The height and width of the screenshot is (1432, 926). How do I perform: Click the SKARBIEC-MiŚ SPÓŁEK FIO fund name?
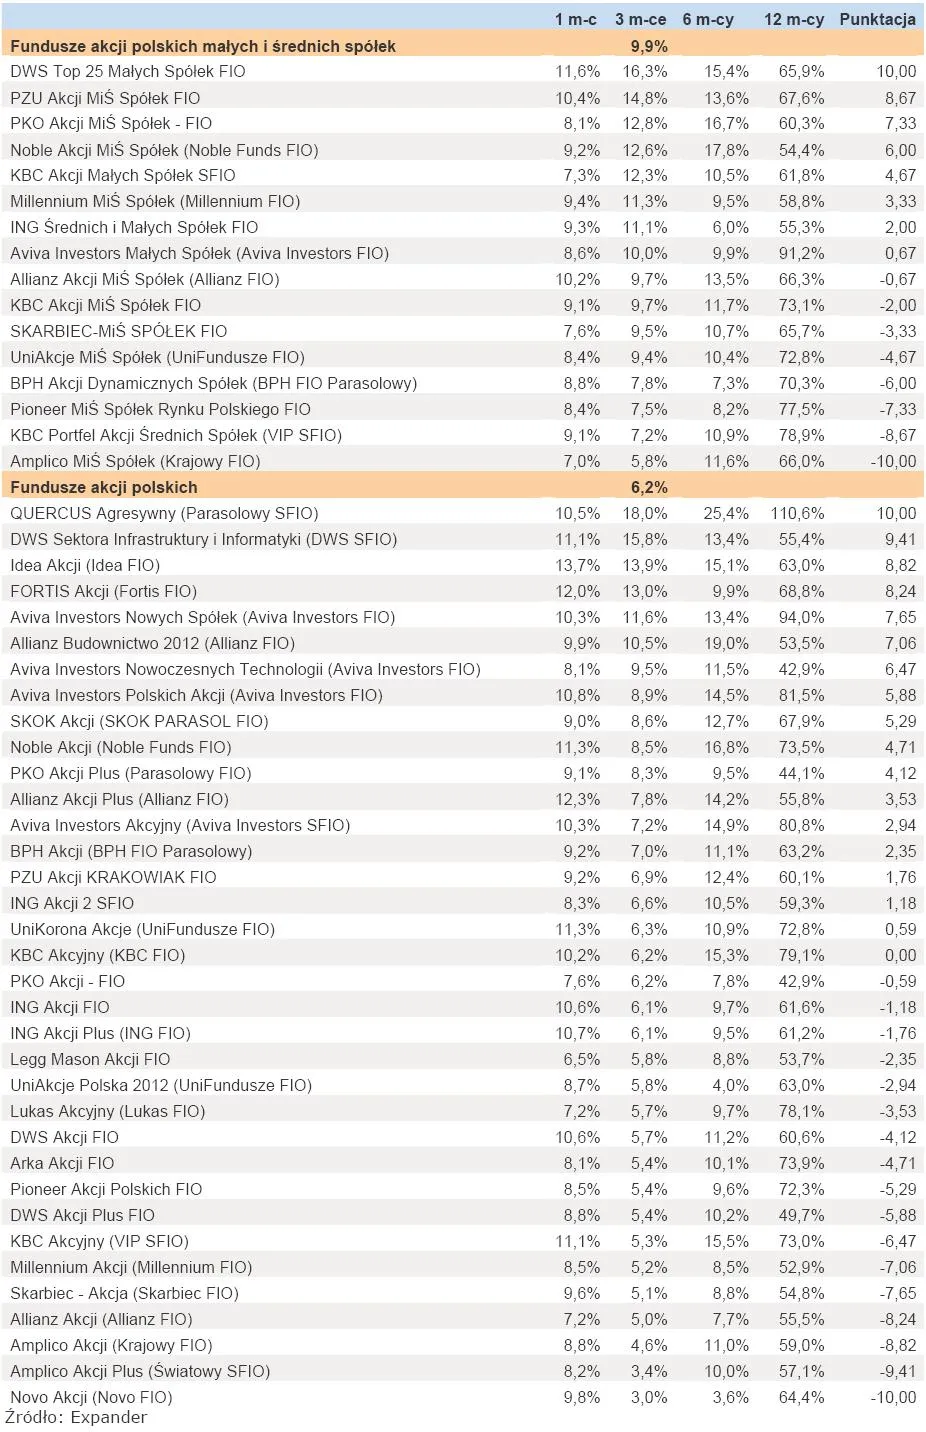pyautogui.click(x=118, y=331)
